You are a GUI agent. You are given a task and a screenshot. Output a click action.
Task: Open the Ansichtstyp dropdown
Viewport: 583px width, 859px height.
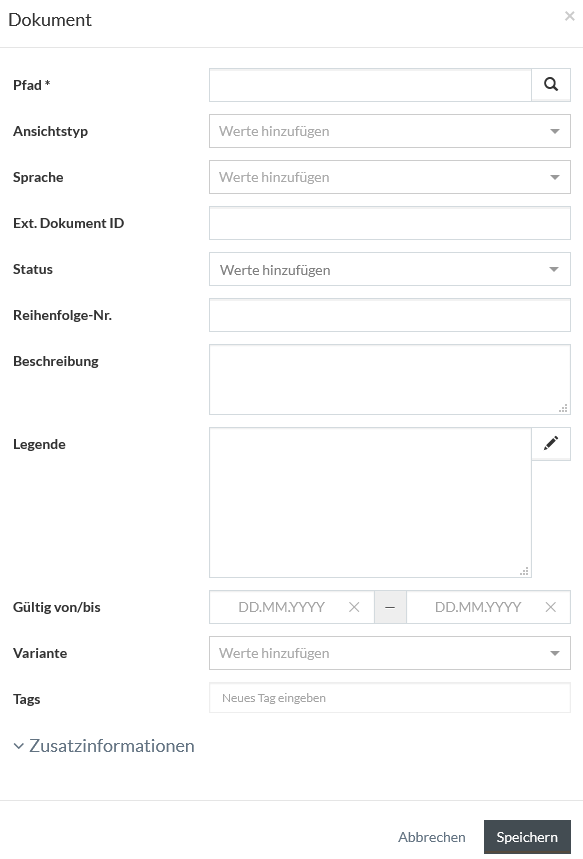point(390,131)
